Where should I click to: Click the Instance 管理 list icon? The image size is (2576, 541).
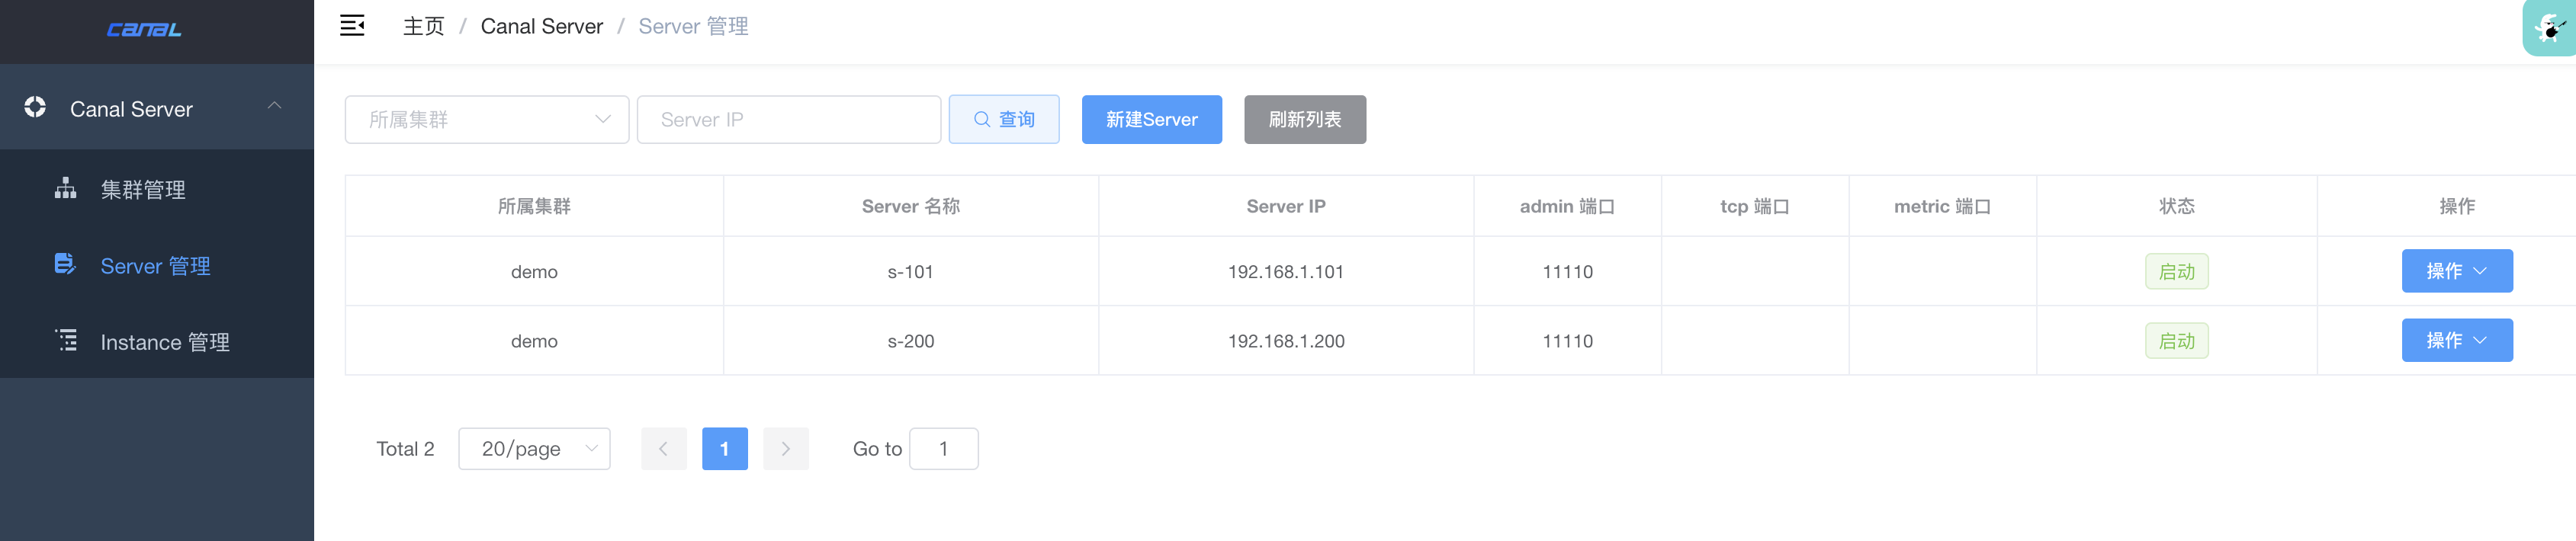[x=65, y=340]
